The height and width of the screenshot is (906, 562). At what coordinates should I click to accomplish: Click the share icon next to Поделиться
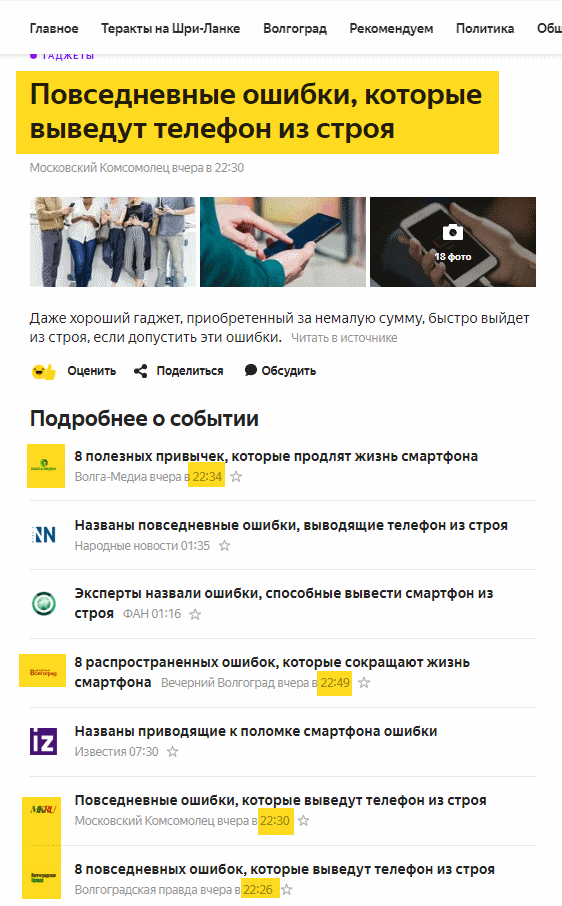pos(140,371)
